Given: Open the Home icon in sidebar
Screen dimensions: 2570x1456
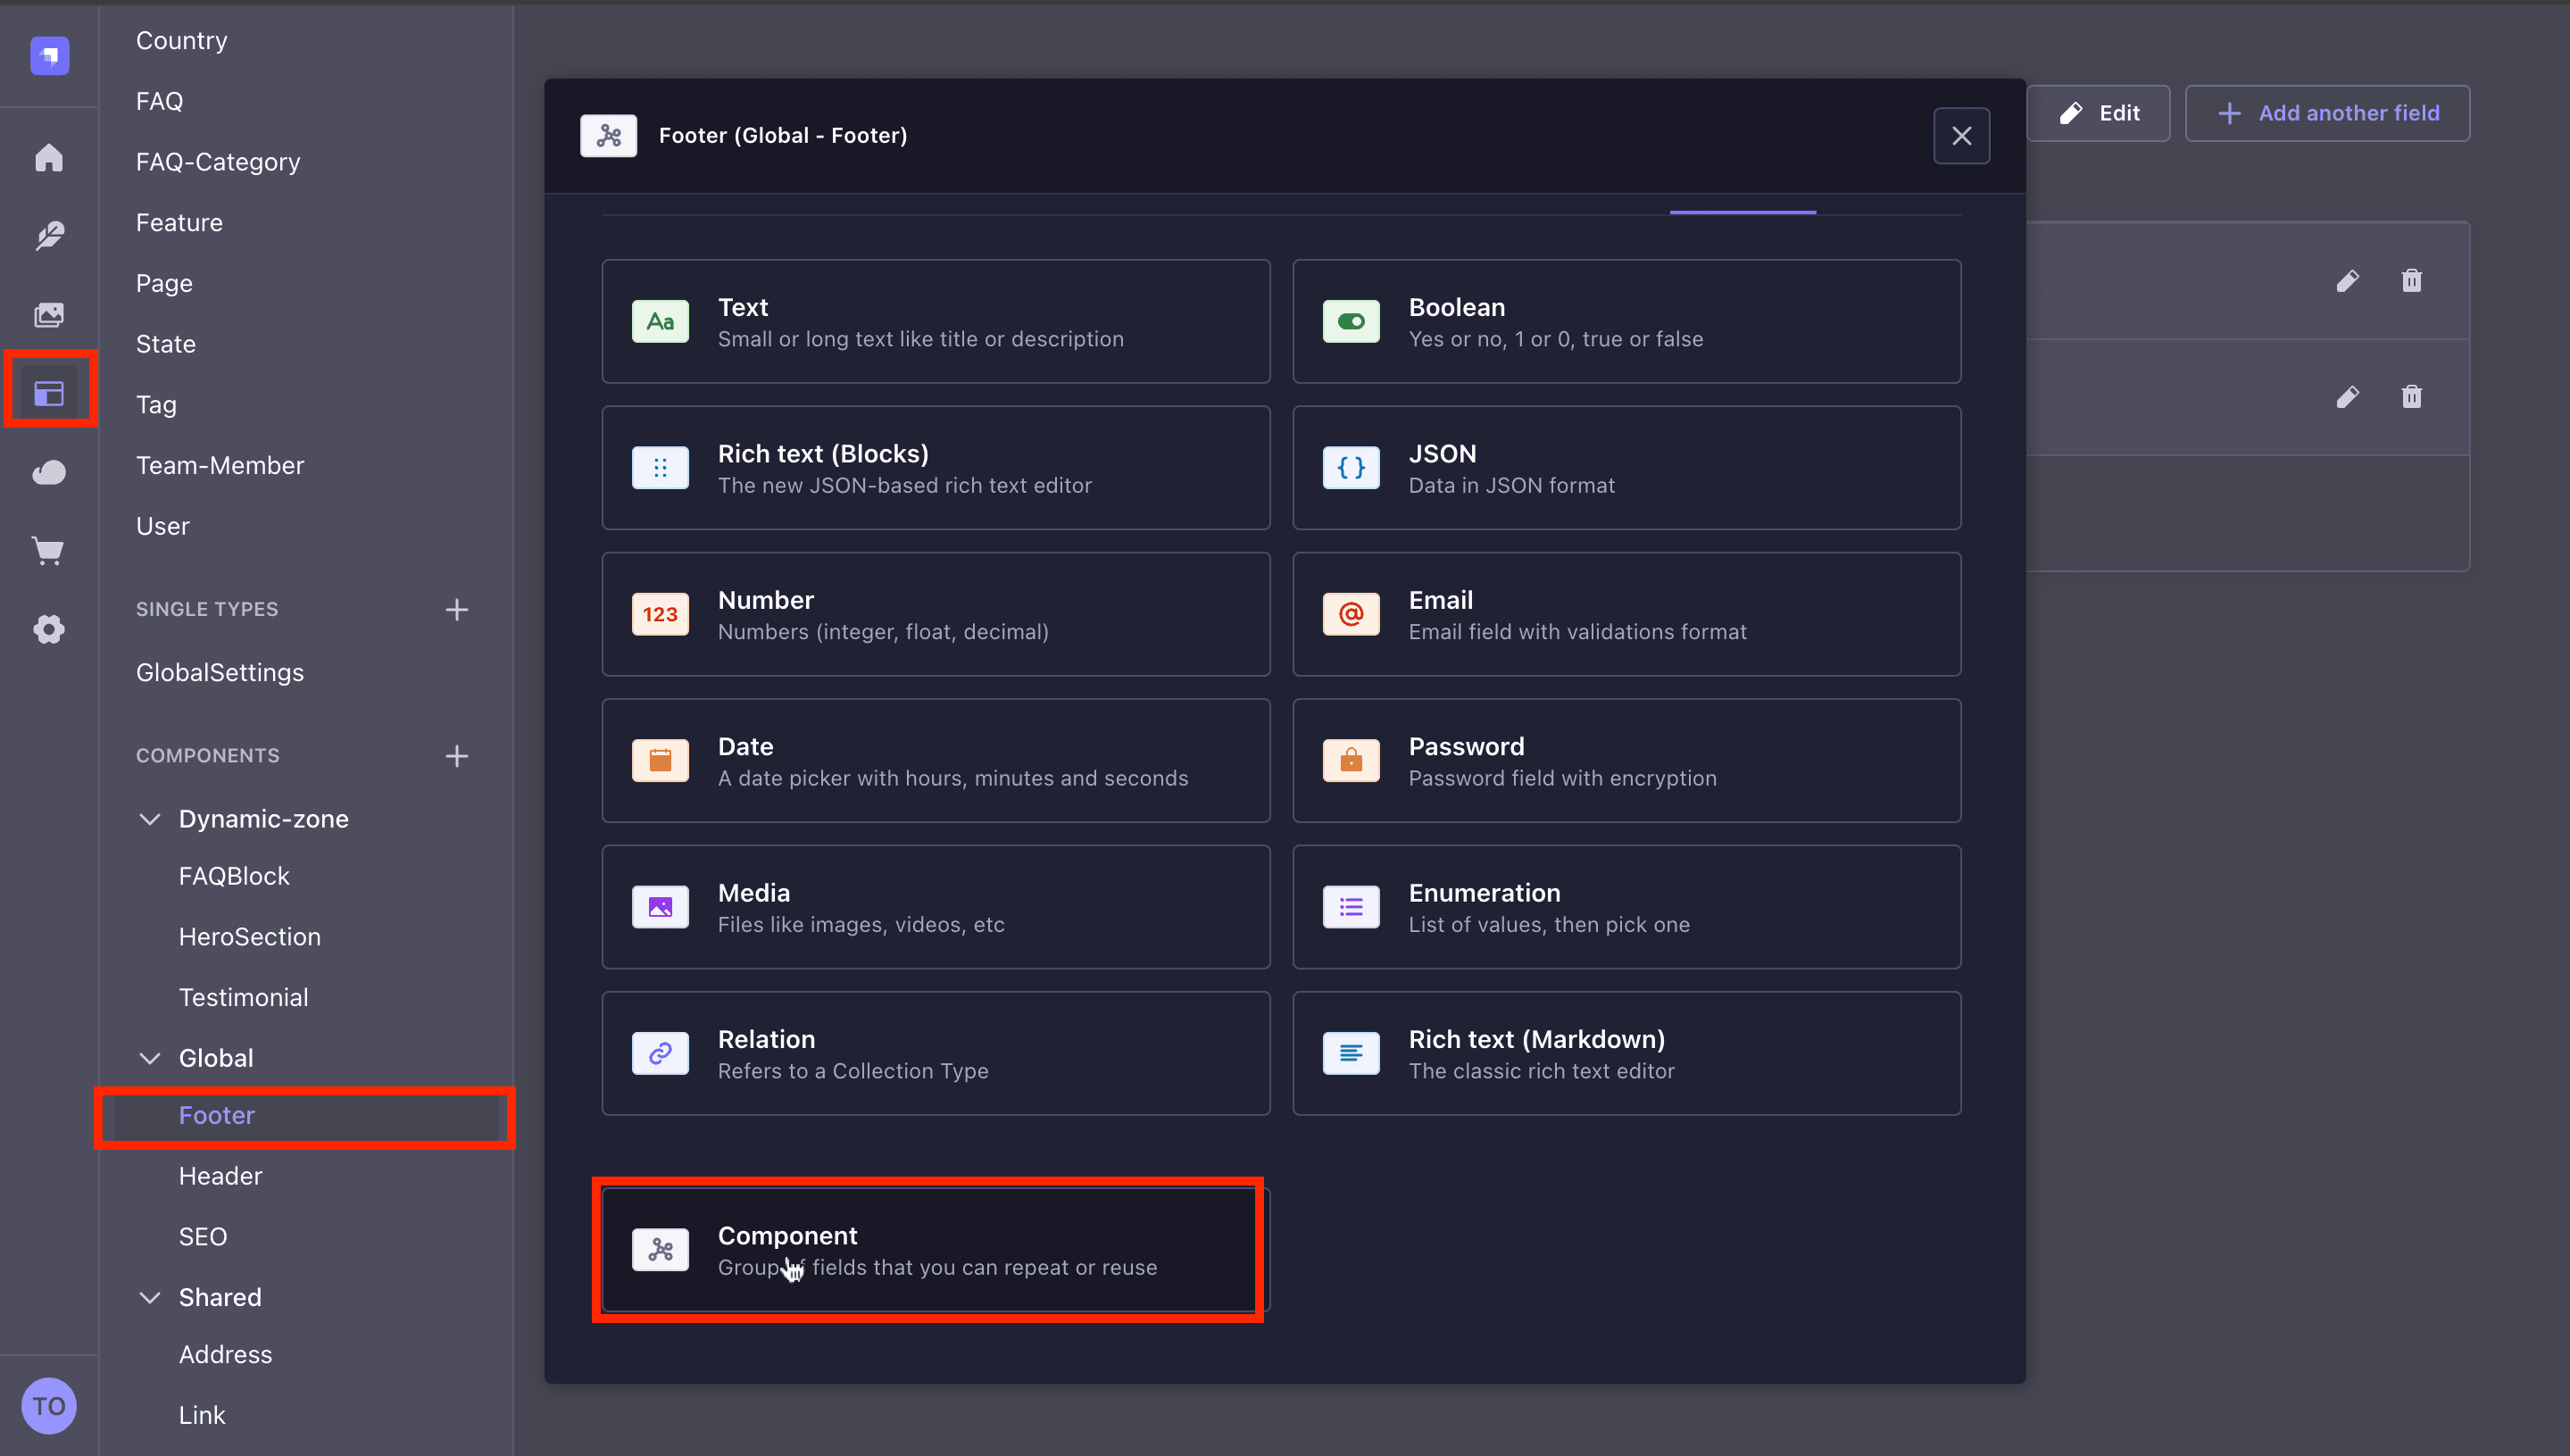Looking at the screenshot, I should pos(49,158).
